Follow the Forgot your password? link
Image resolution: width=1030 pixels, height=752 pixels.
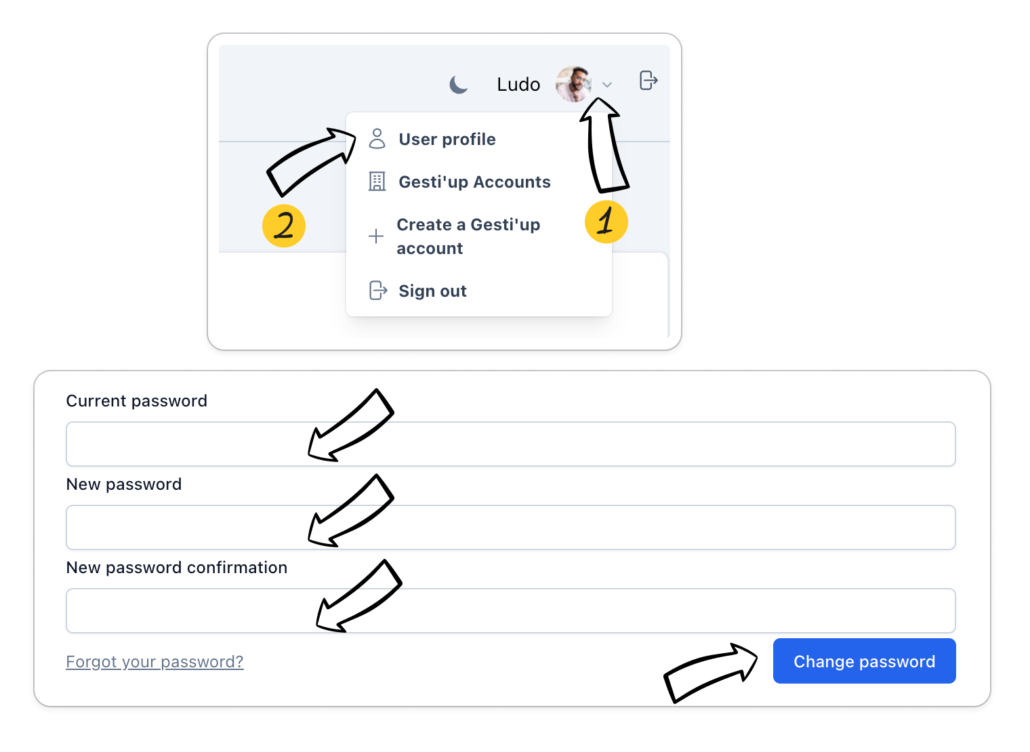point(154,662)
